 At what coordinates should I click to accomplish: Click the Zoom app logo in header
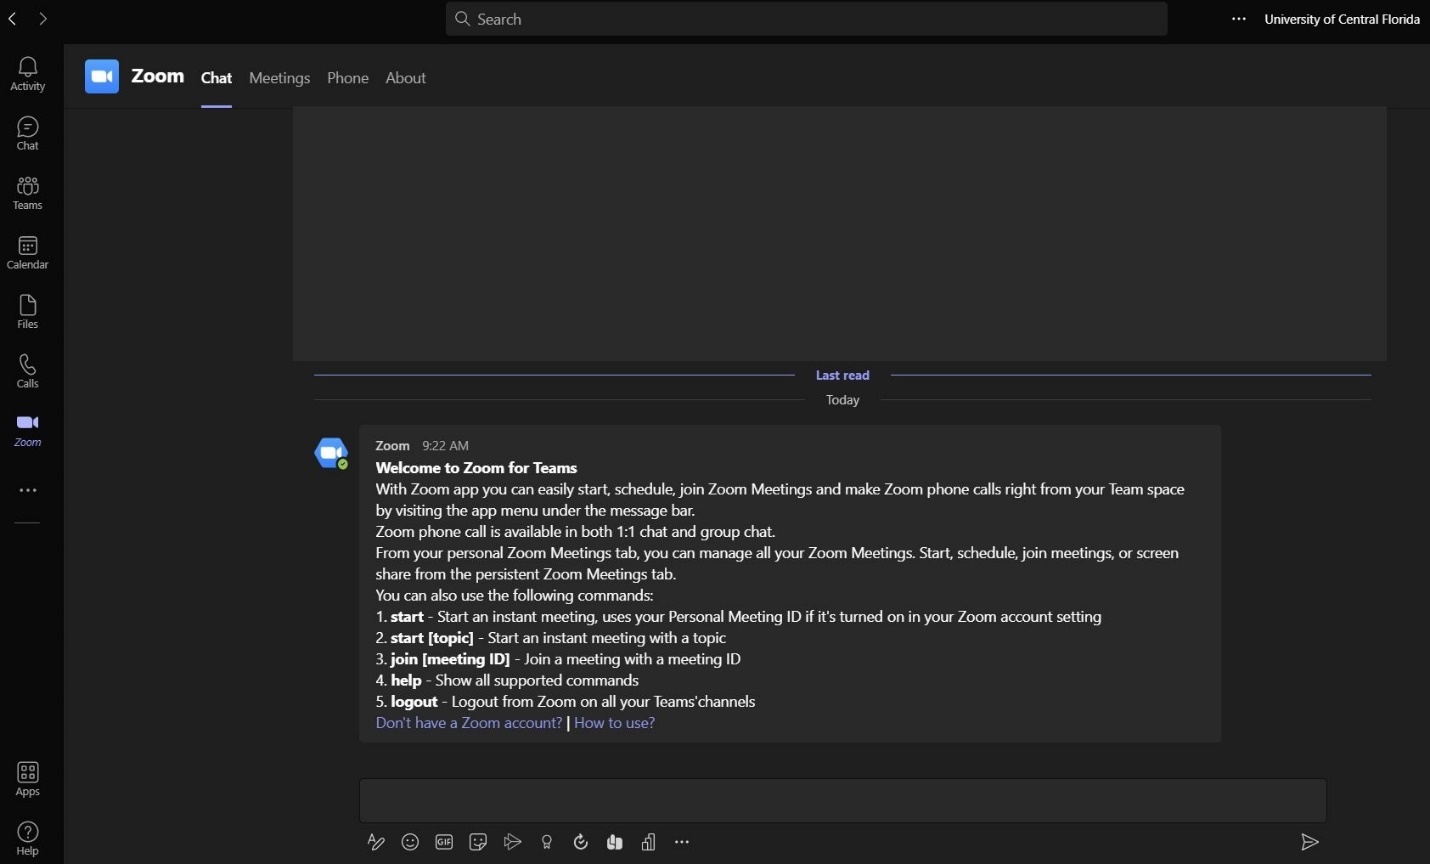tap(102, 77)
